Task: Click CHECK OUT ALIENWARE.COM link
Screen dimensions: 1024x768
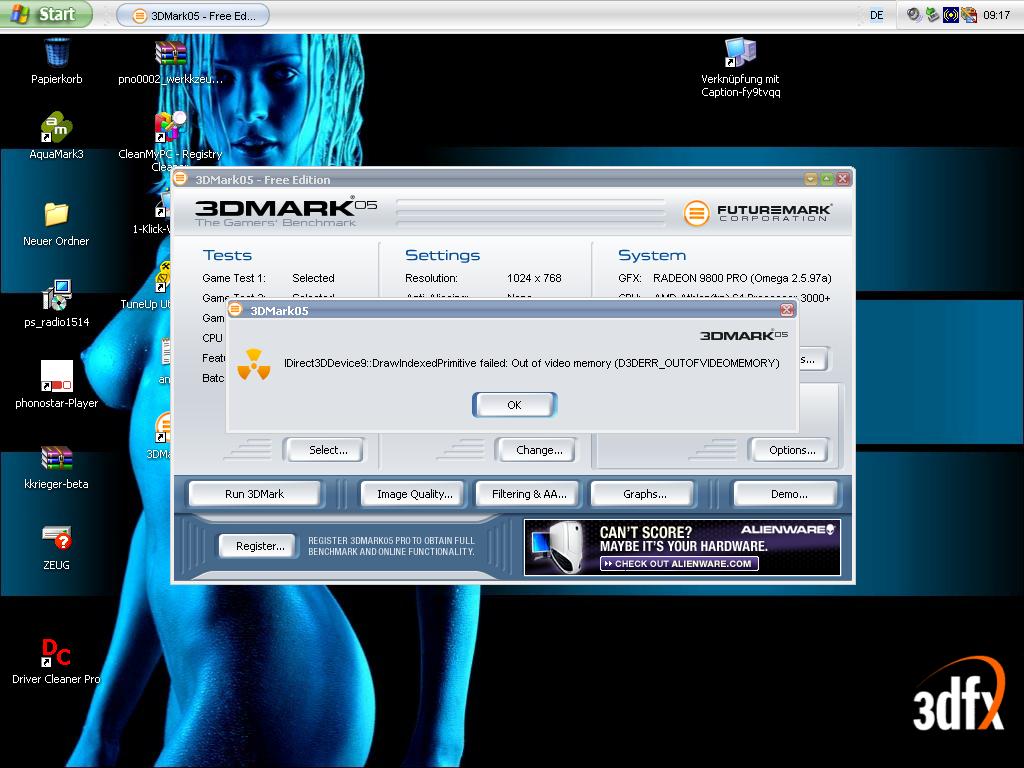Action: tap(679, 564)
